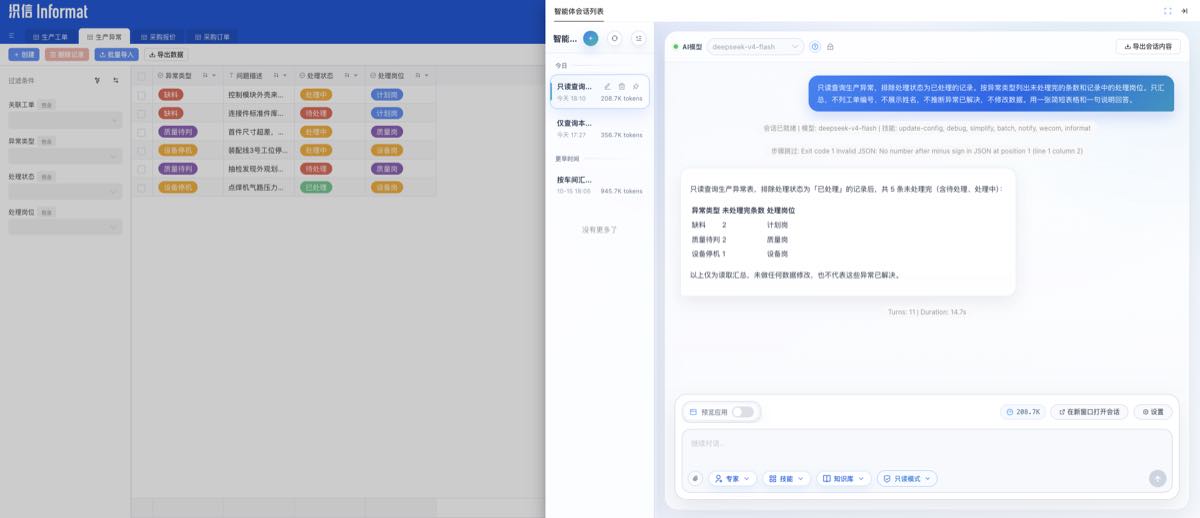Check the select-all checkbox in table header
The height and width of the screenshot is (518, 1200).
pyautogui.click(x=142, y=75)
